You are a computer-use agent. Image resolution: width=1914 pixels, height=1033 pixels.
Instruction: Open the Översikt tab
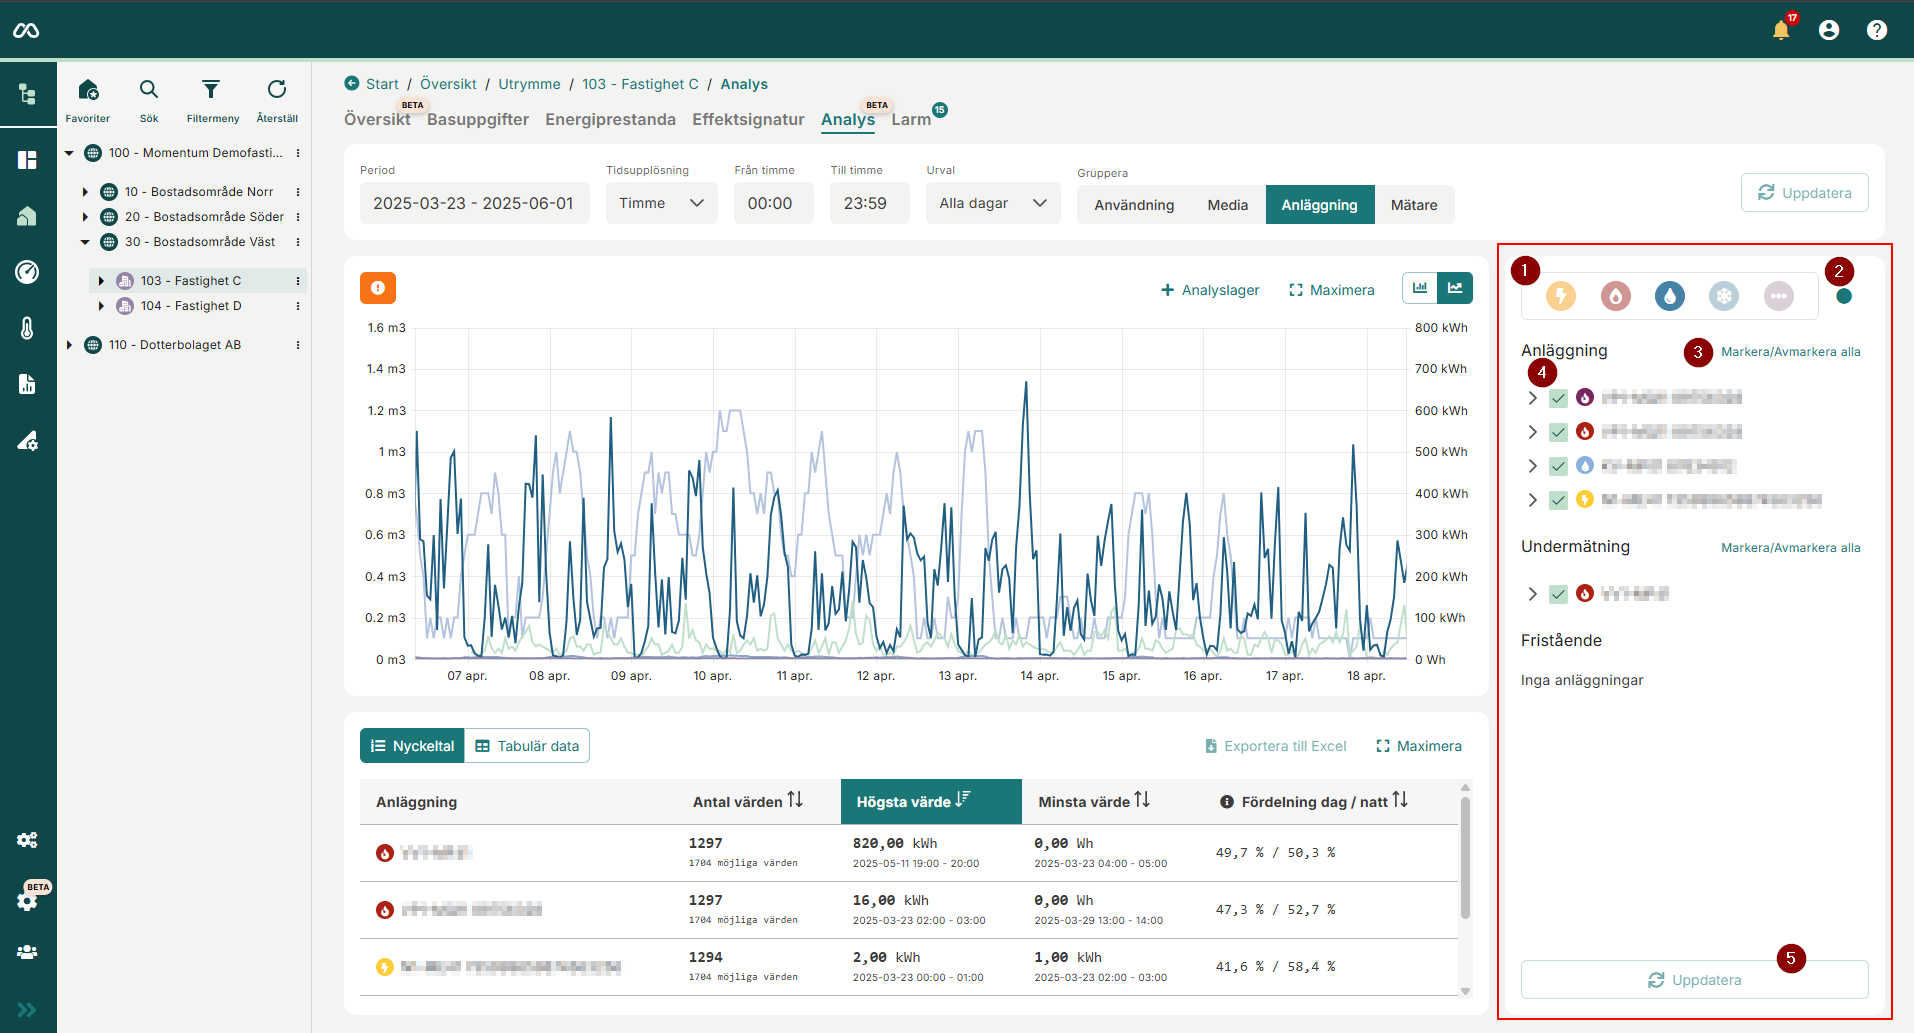pos(377,119)
